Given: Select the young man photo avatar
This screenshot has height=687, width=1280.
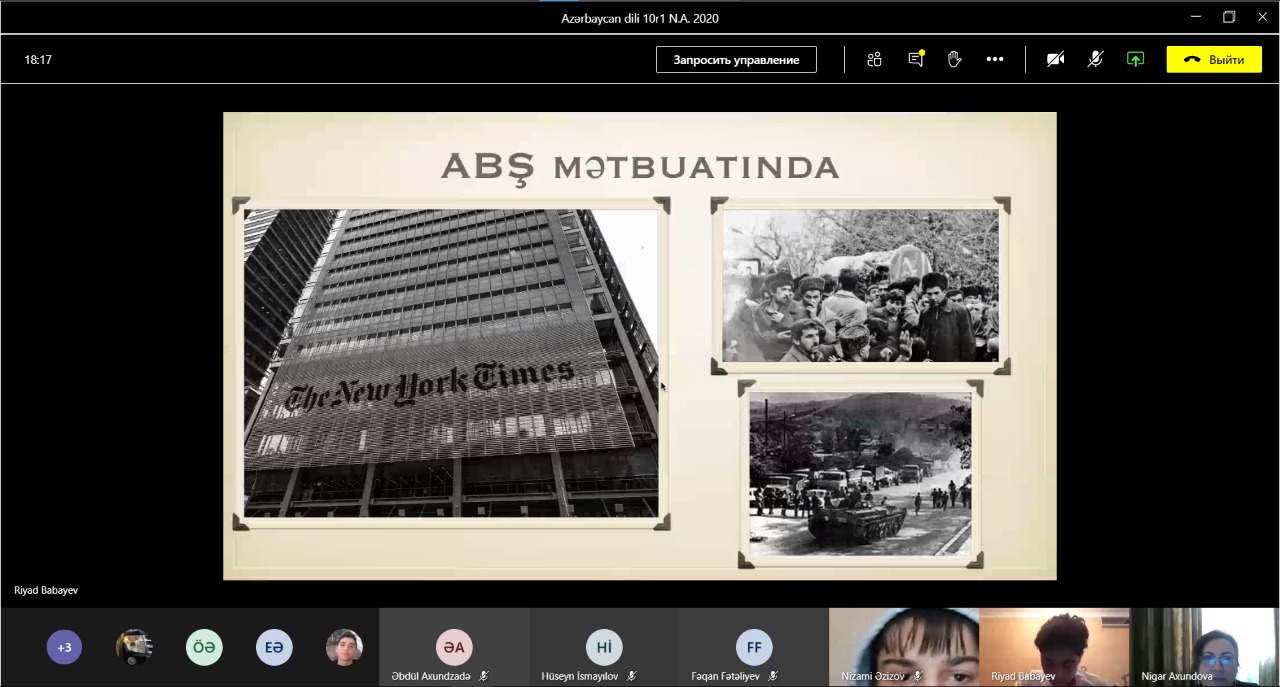Looking at the screenshot, I should pos(344,648).
